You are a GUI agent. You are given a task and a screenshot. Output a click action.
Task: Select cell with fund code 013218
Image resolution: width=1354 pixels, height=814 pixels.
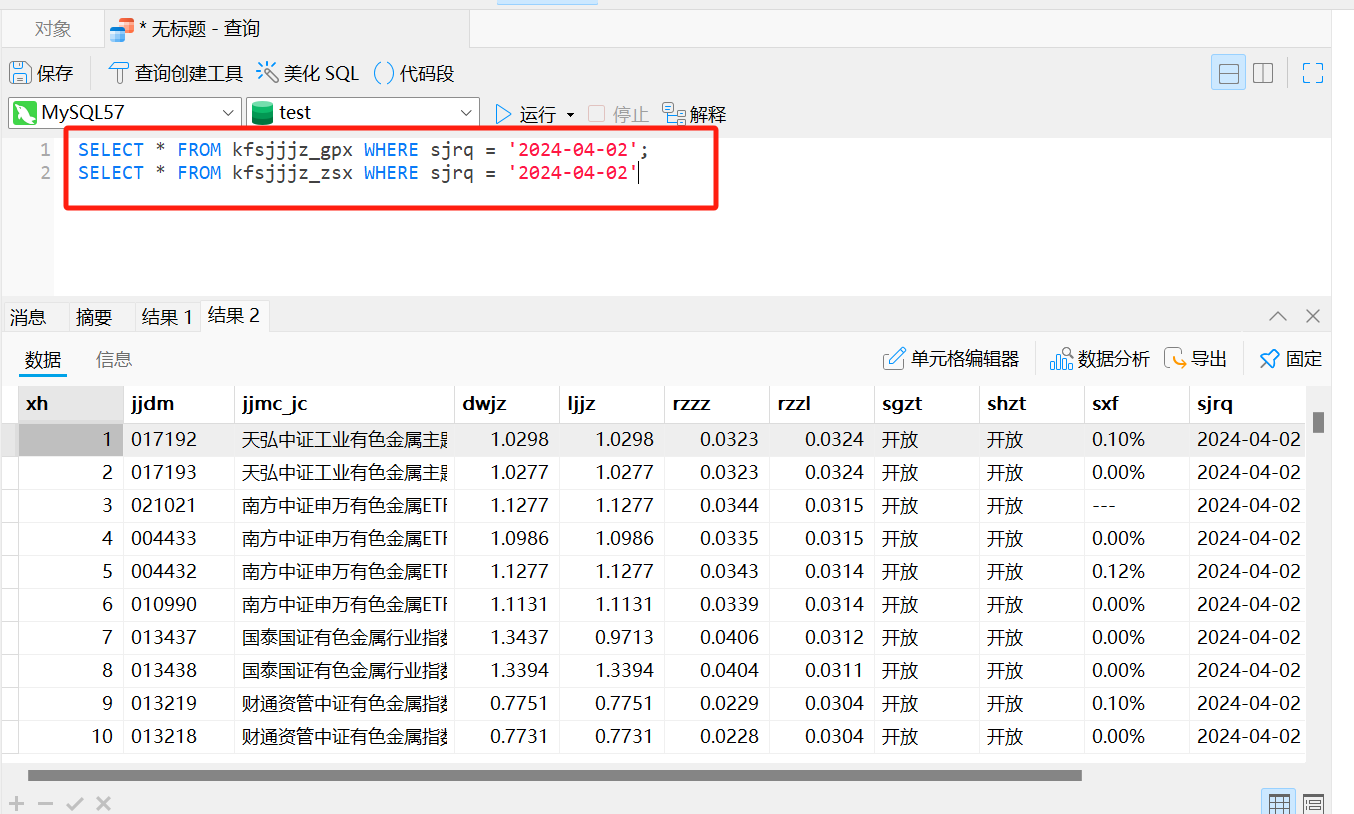(179, 736)
